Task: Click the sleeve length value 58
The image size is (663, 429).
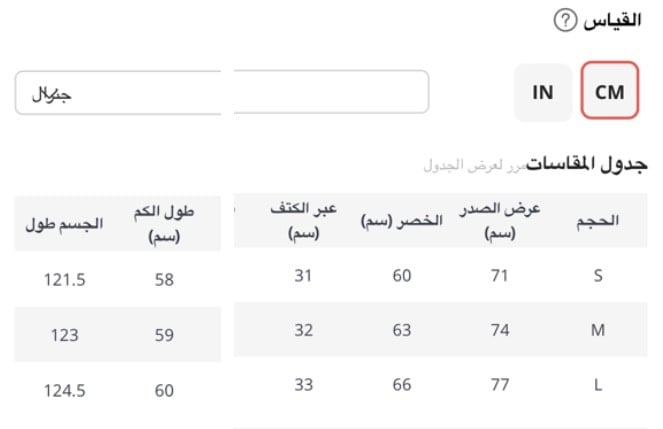Action: coord(164,280)
